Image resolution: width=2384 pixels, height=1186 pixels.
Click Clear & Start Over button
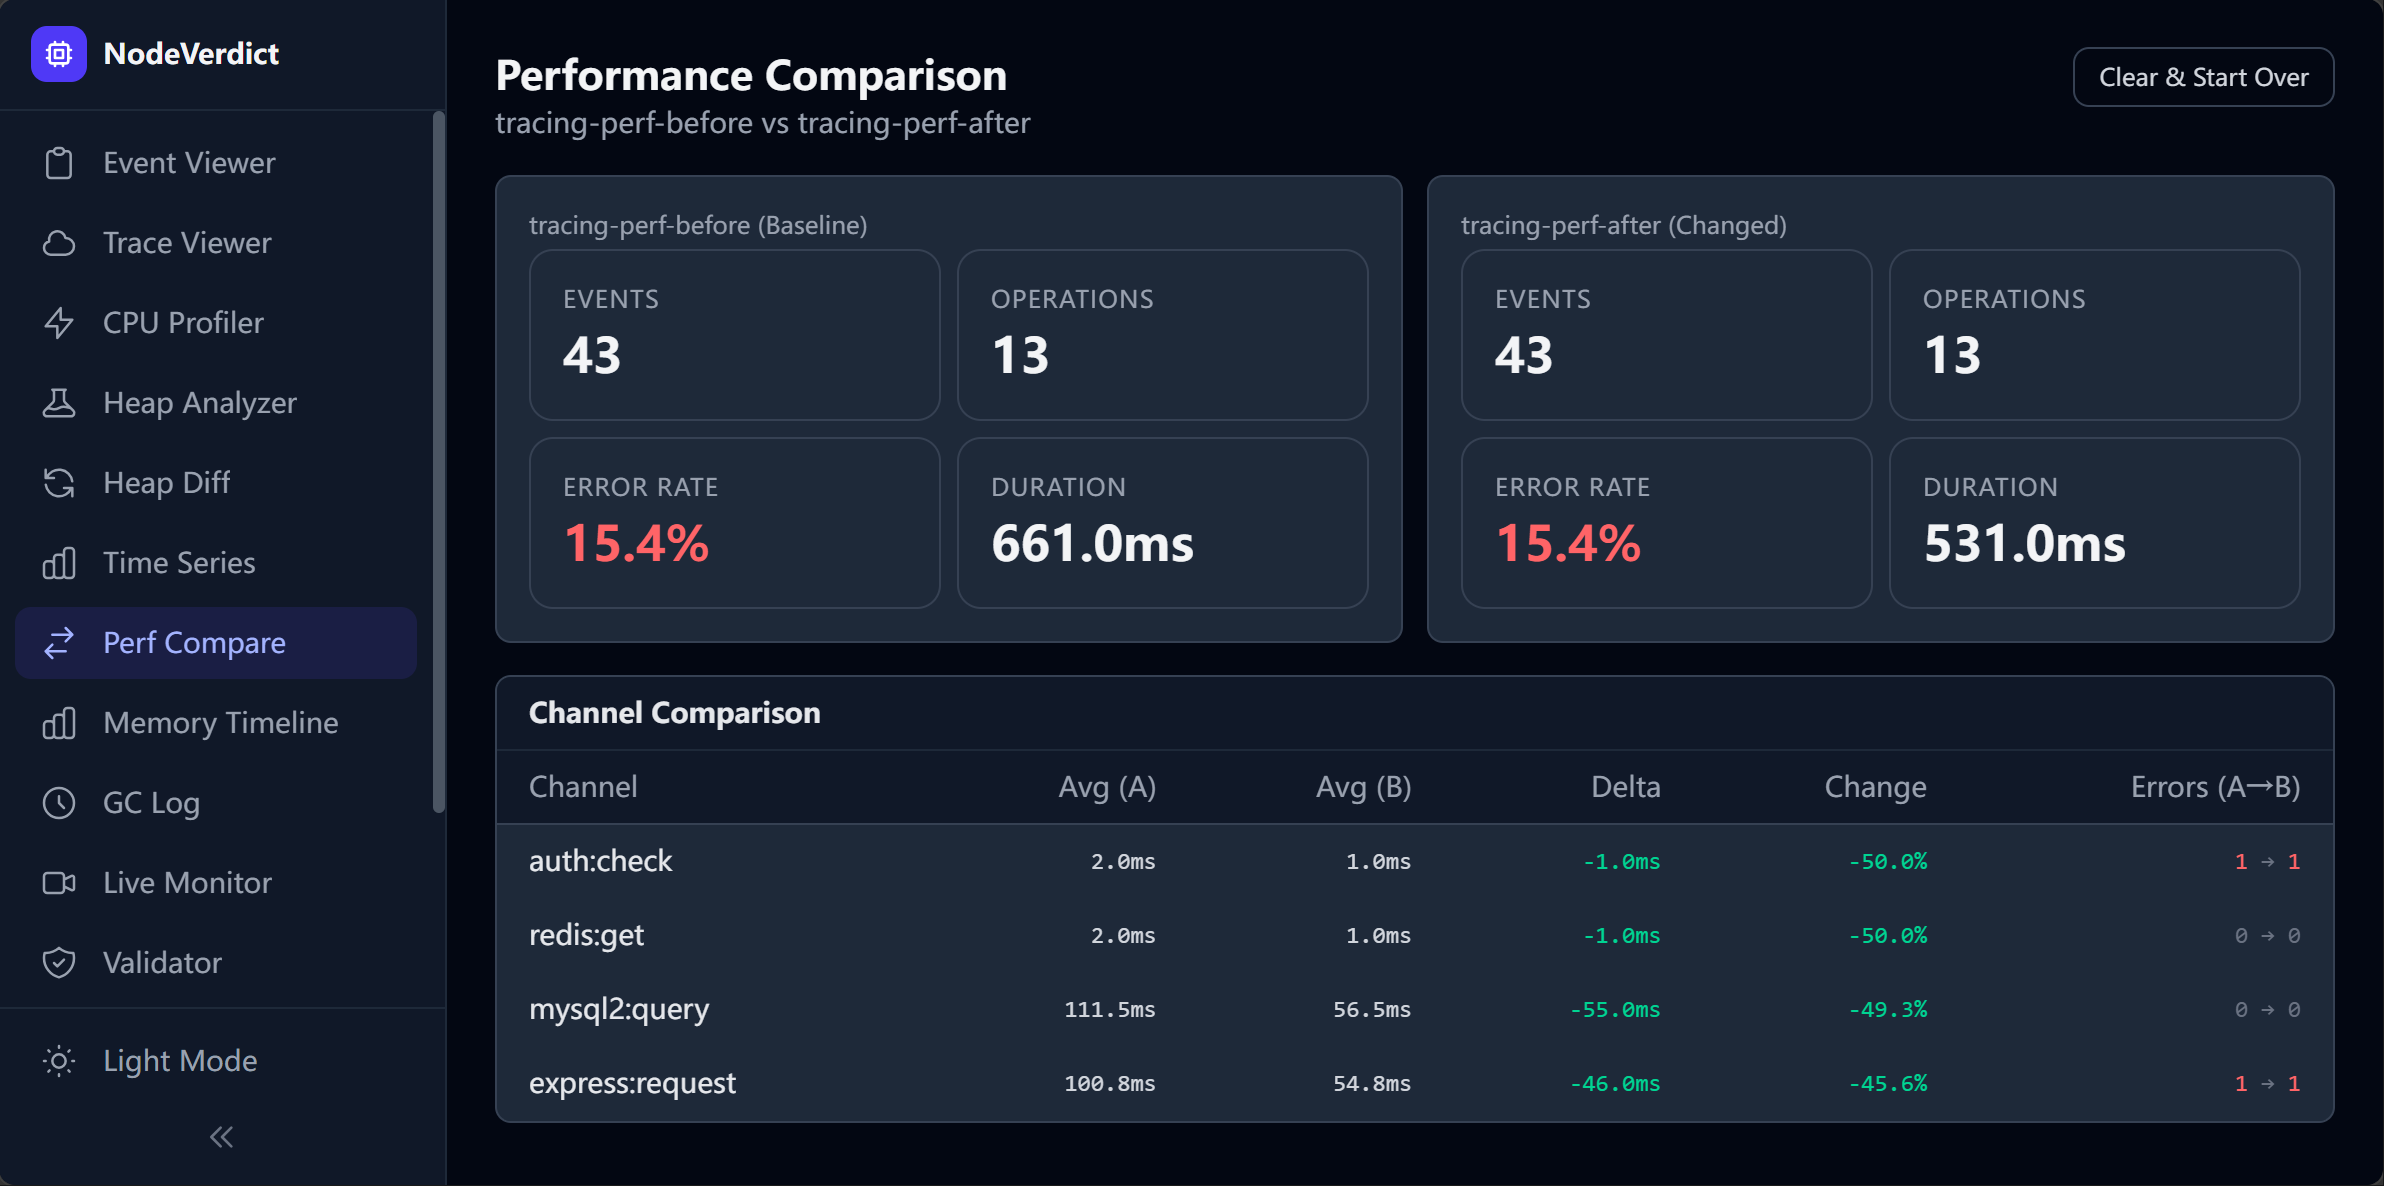coord(2203,77)
